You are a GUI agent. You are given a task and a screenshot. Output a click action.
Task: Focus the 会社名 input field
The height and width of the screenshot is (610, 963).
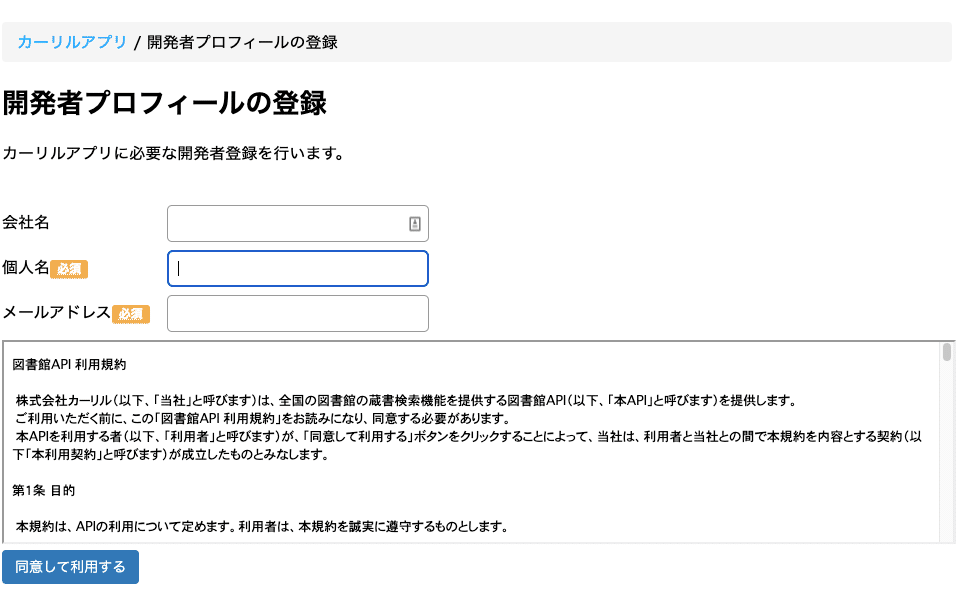(298, 224)
